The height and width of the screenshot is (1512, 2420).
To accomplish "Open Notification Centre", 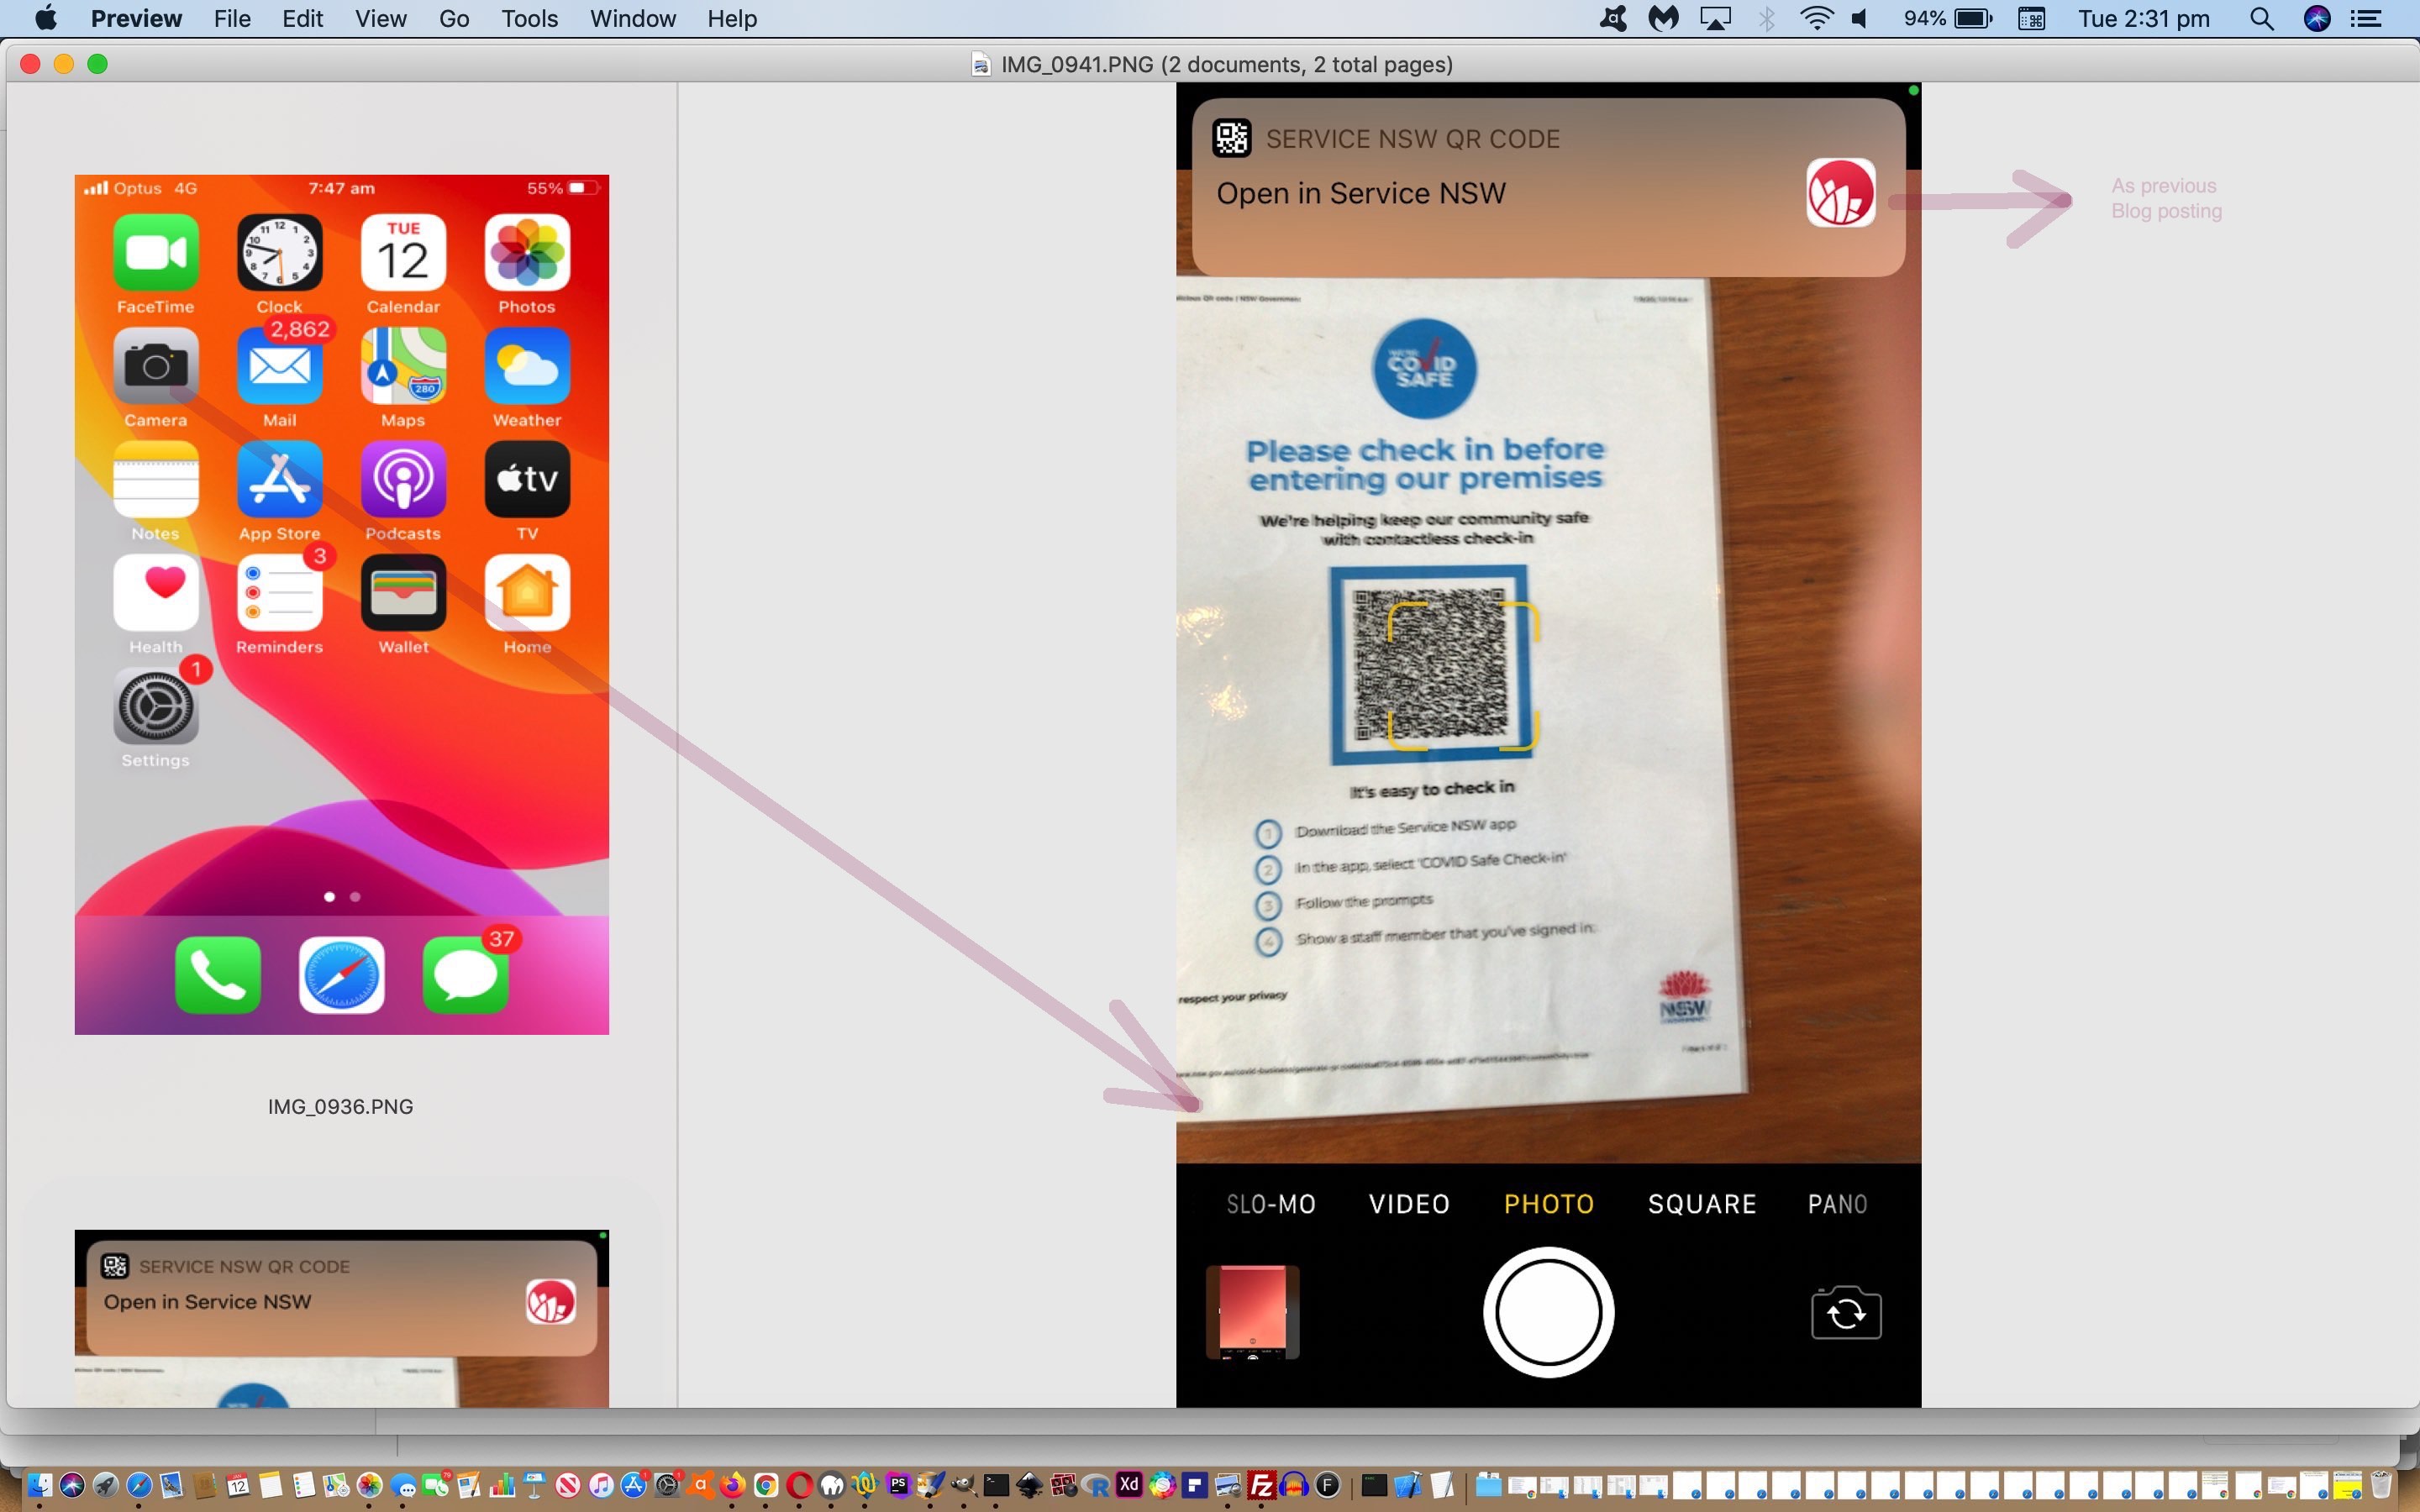I will (x=2366, y=18).
